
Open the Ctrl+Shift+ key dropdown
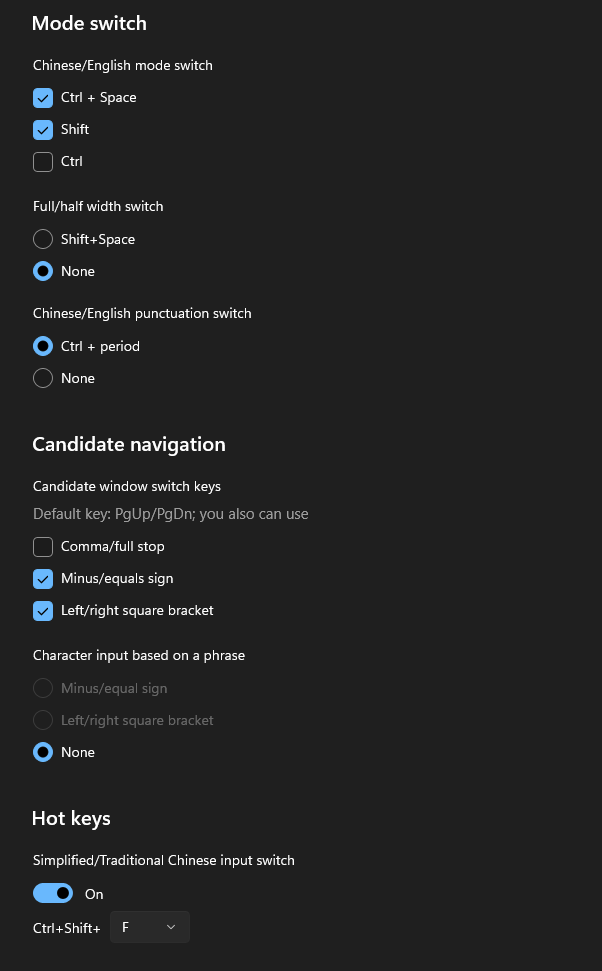(x=149, y=927)
